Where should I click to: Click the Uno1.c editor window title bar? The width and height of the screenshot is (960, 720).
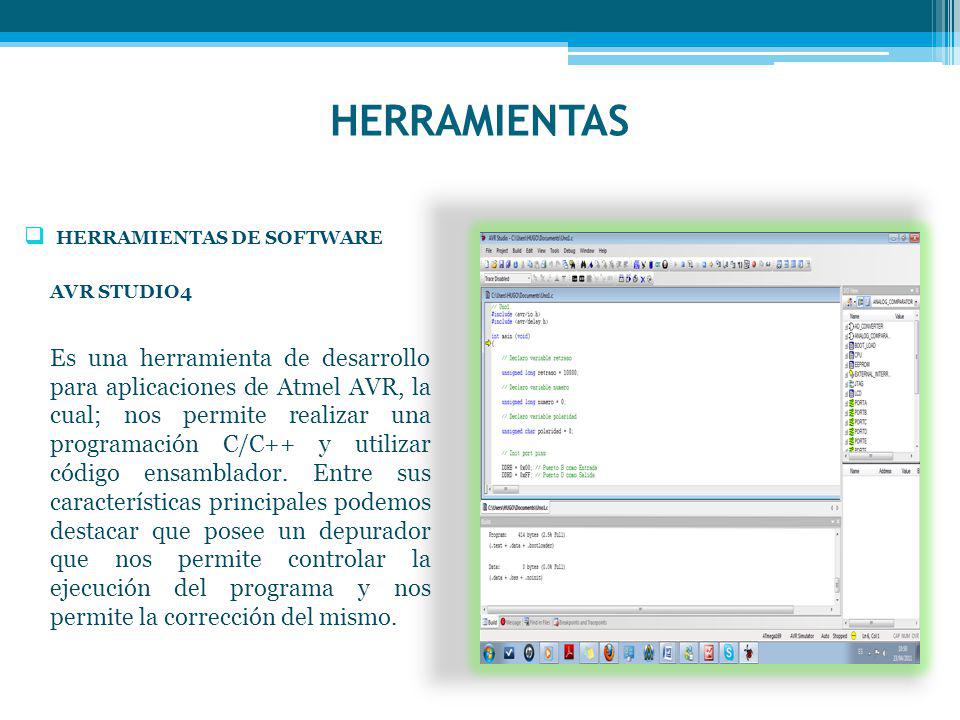661,295
